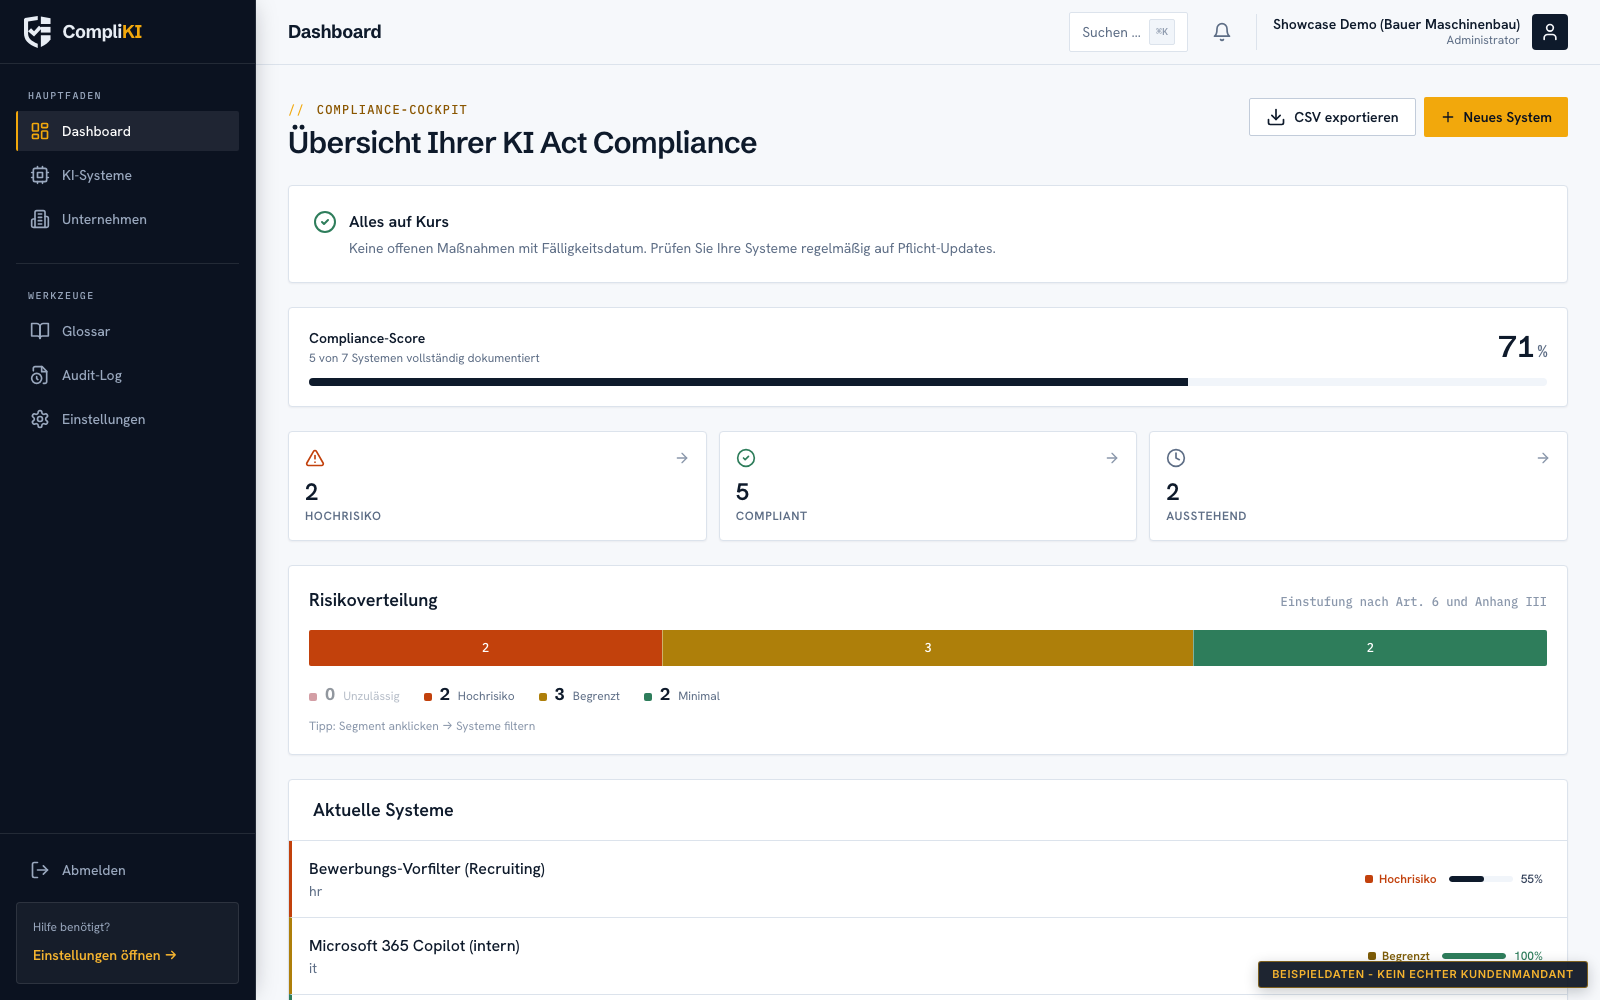
Task: Click the Aktuelle Systeme heading
Action: 383,810
